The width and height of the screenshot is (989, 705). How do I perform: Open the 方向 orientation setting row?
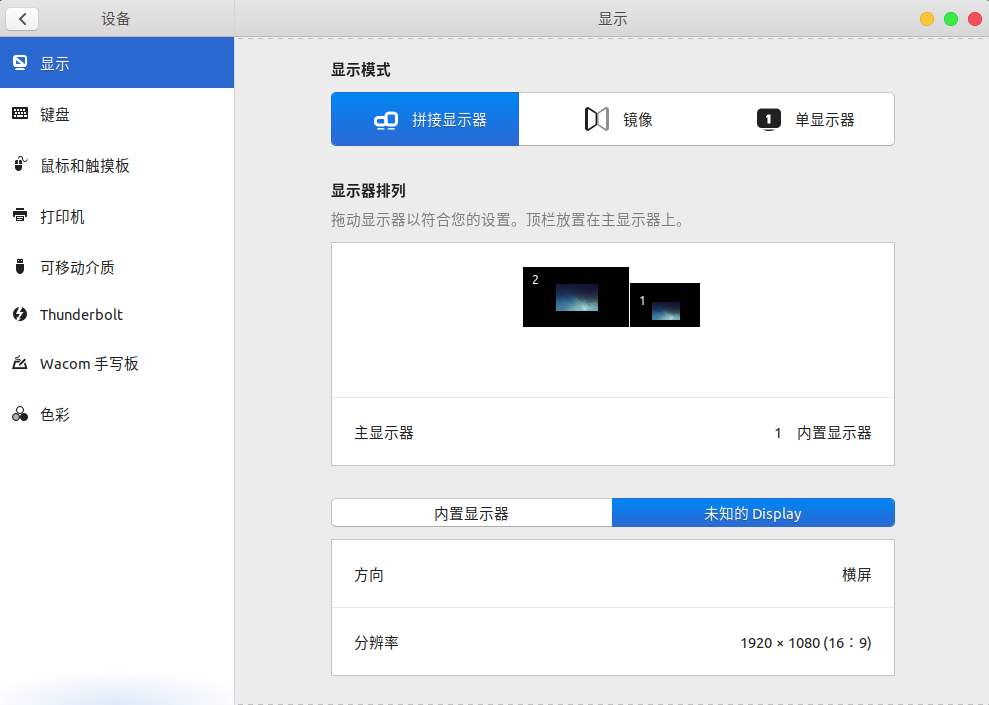(612, 575)
